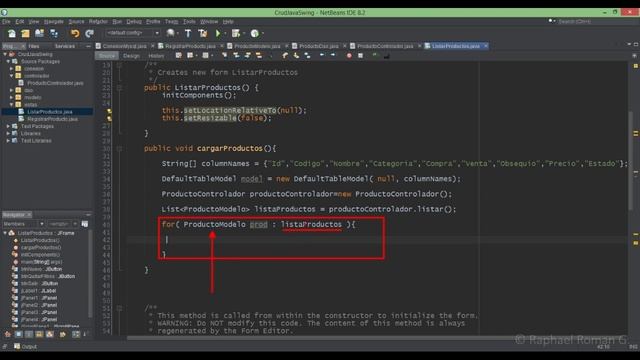Open the Debug menu

tap(134, 21)
